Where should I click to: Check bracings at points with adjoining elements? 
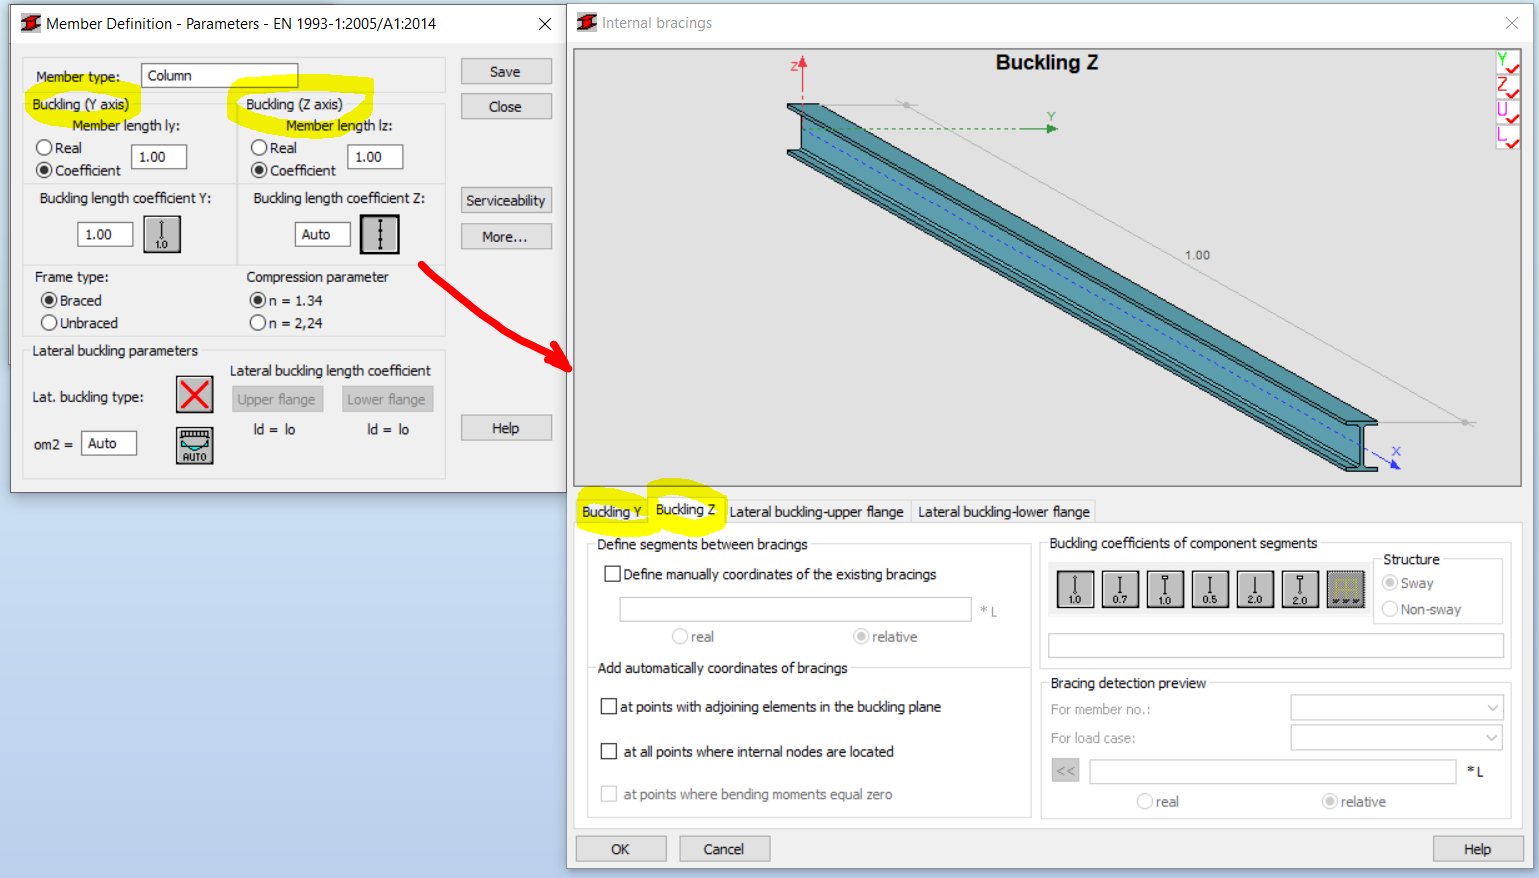(x=609, y=706)
